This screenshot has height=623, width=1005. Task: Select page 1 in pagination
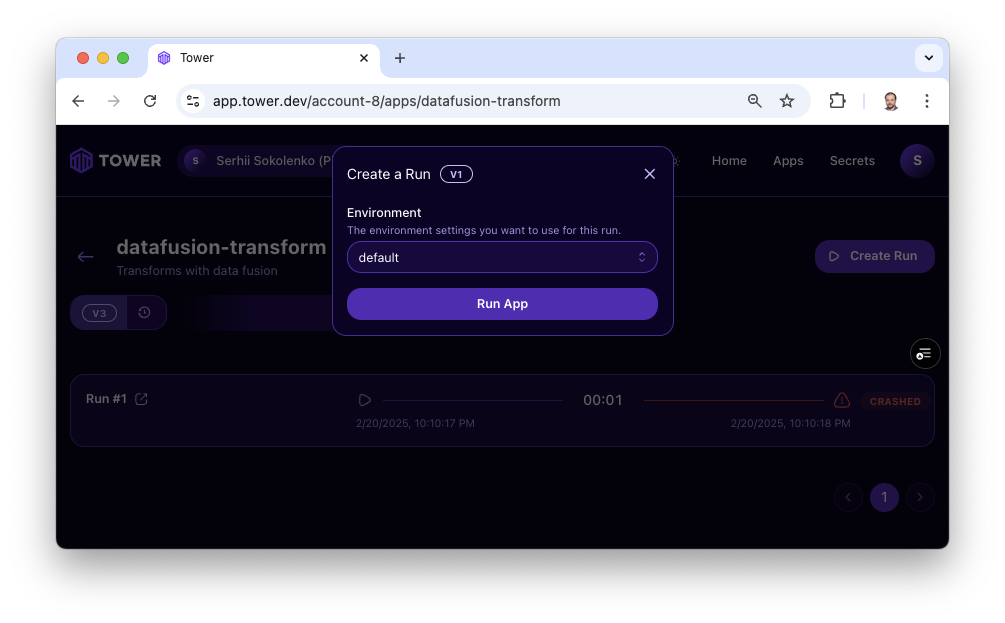point(884,497)
